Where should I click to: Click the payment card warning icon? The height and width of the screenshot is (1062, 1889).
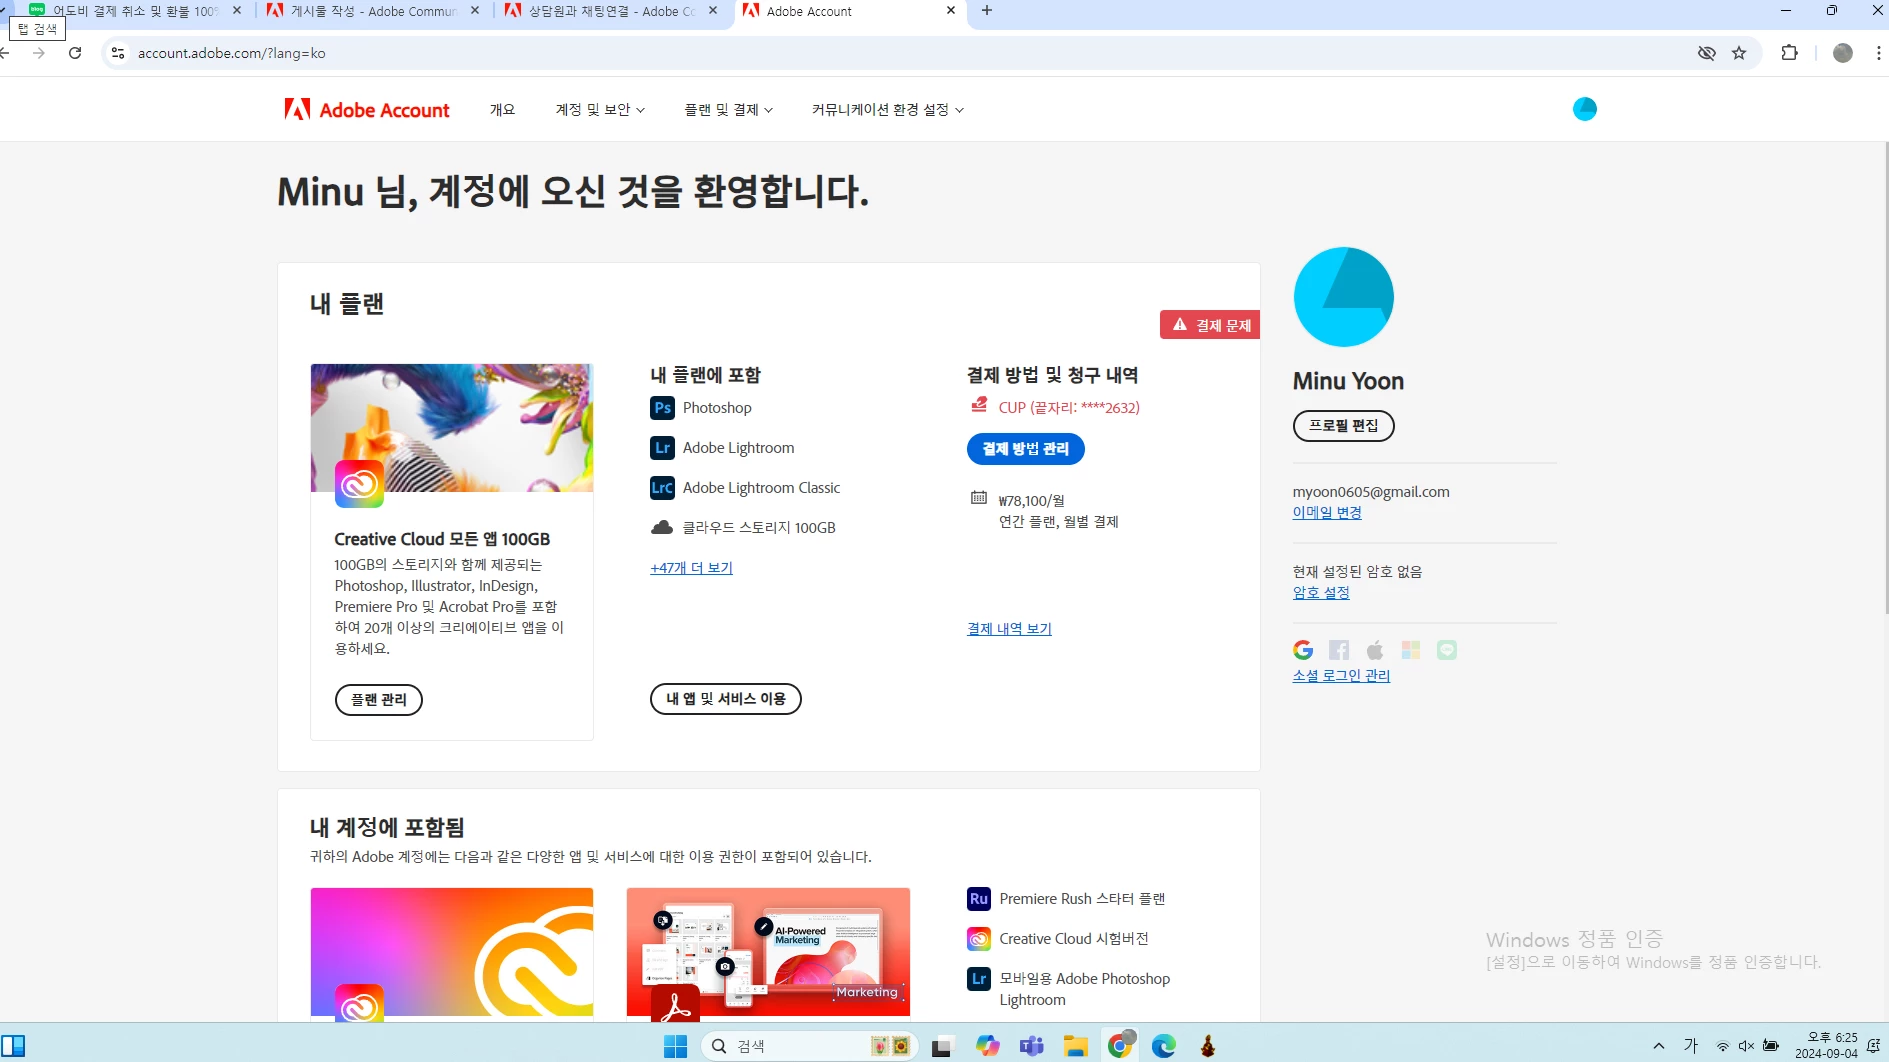[x=979, y=405]
